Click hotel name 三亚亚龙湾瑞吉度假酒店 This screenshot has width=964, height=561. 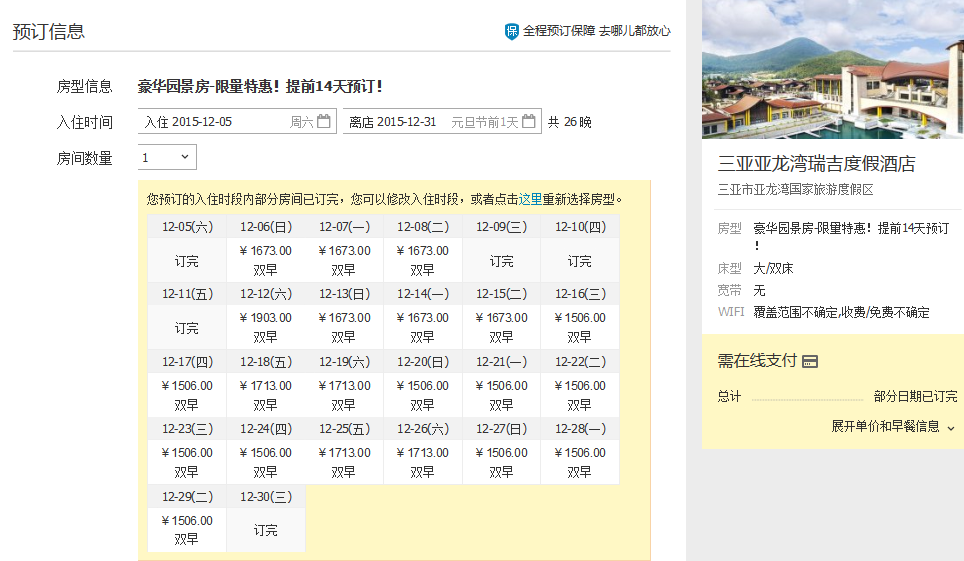(x=816, y=164)
